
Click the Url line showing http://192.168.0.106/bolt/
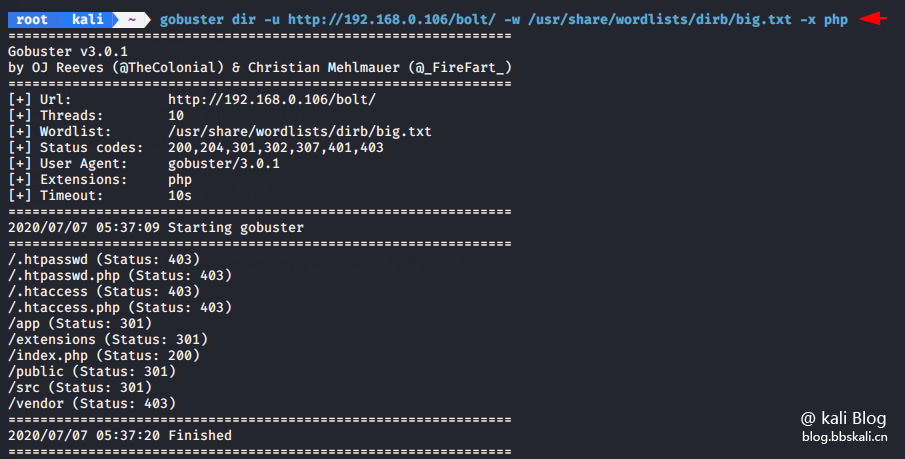192,99
